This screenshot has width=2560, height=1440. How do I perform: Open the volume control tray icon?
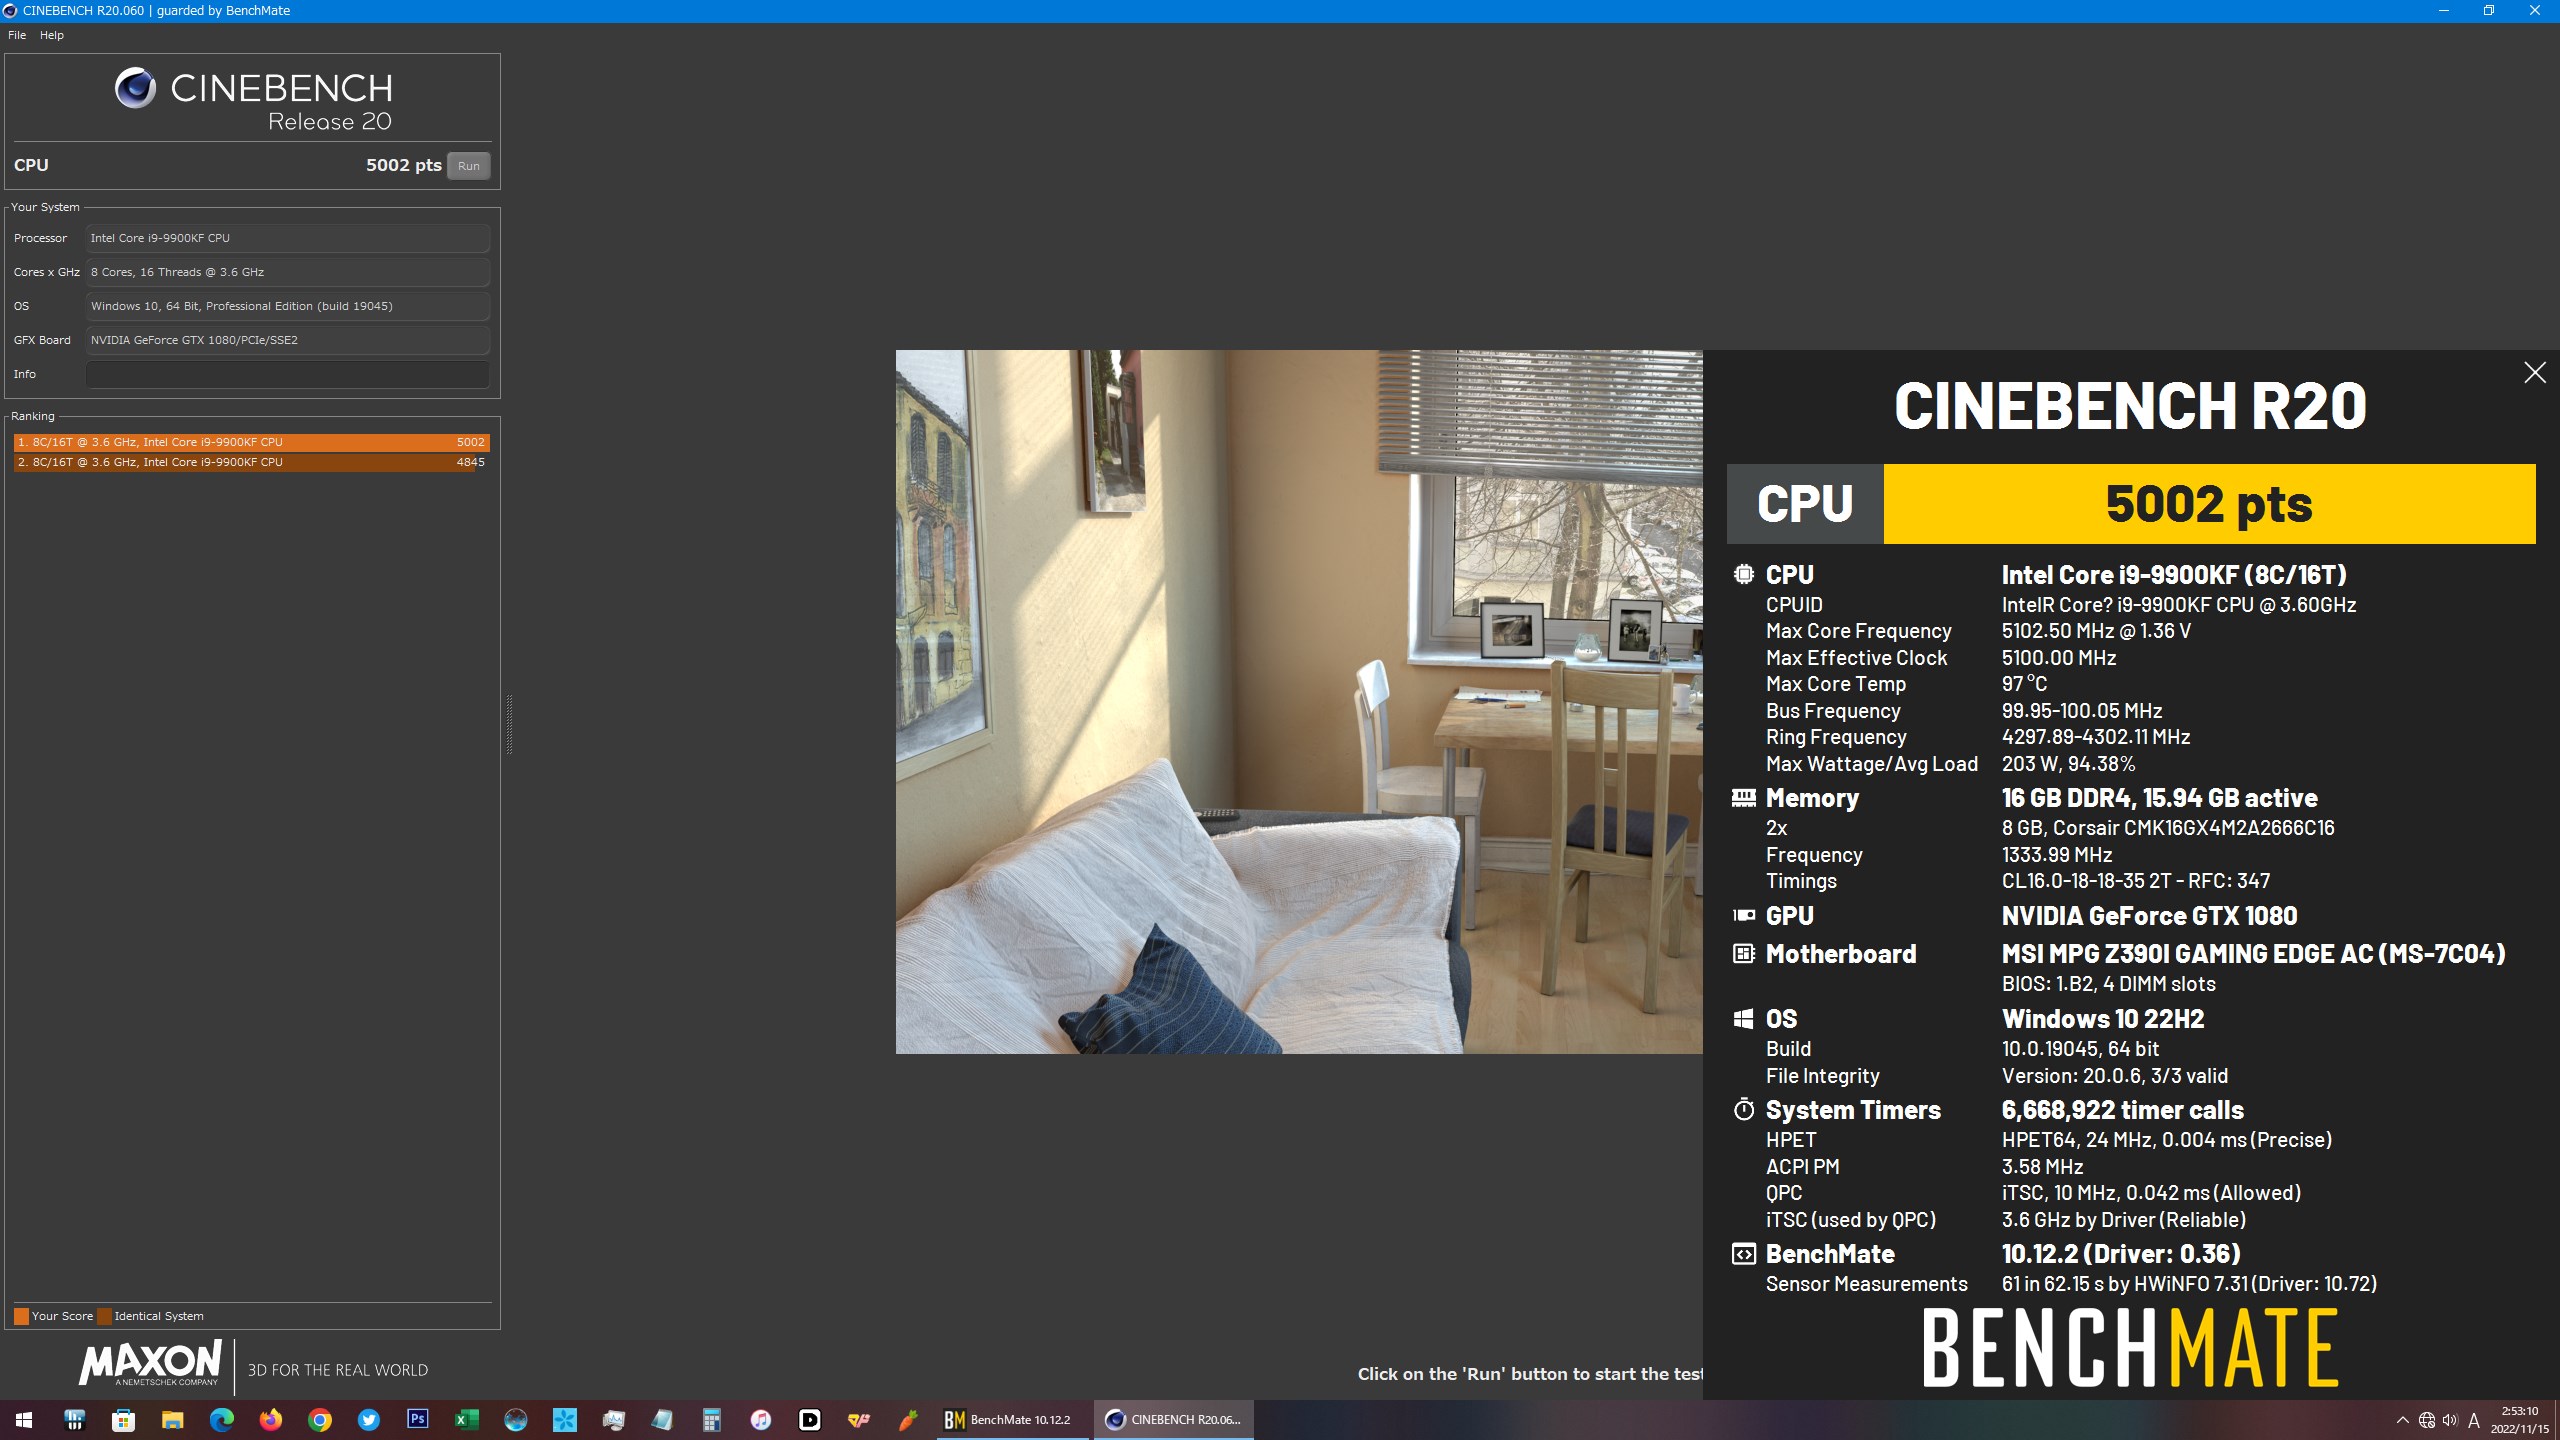pyautogui.click(x=2450, y=1420)
